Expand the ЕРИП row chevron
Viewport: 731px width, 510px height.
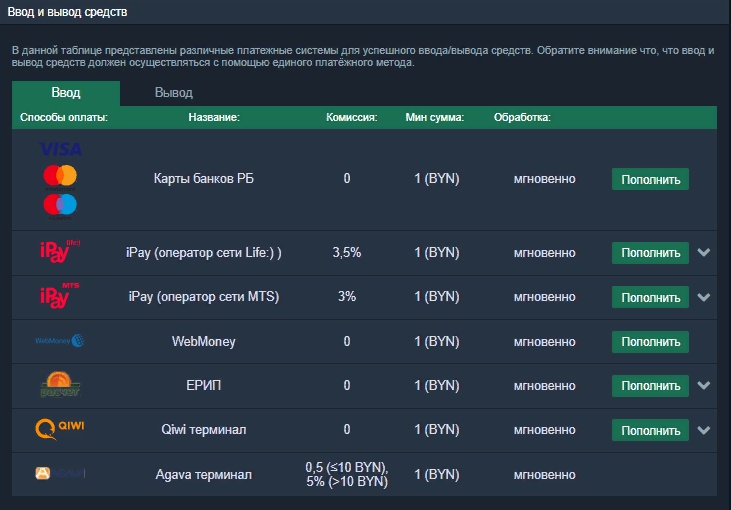coord(703,385)
